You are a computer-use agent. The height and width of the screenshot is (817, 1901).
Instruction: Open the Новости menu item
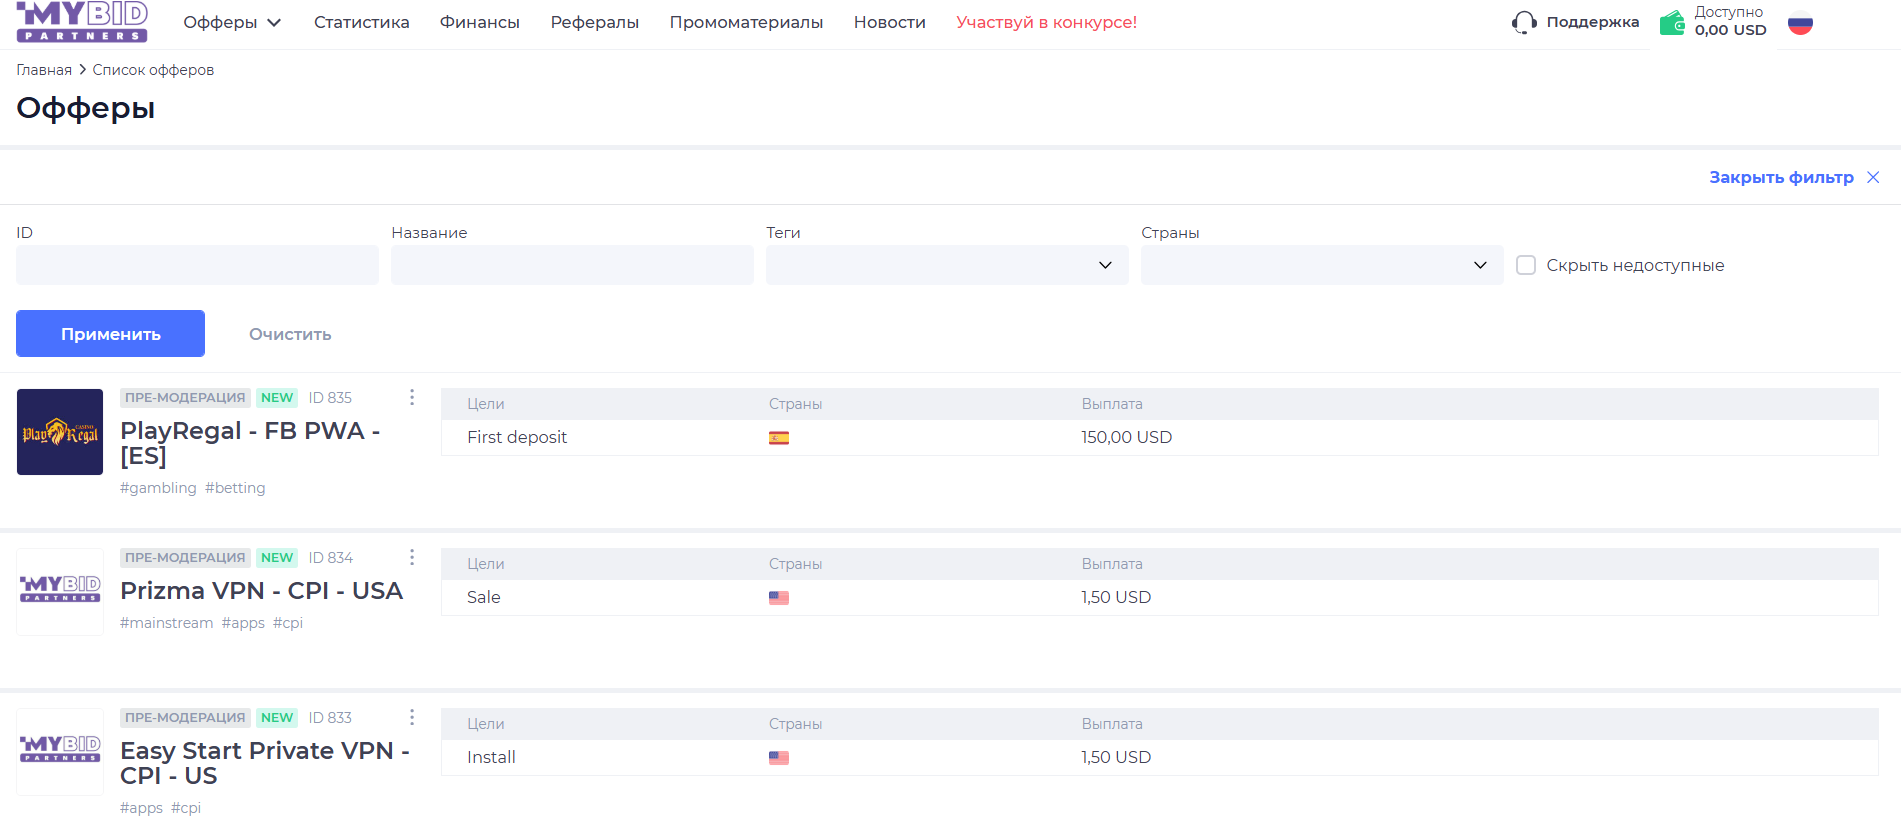(x=890, y=22)
